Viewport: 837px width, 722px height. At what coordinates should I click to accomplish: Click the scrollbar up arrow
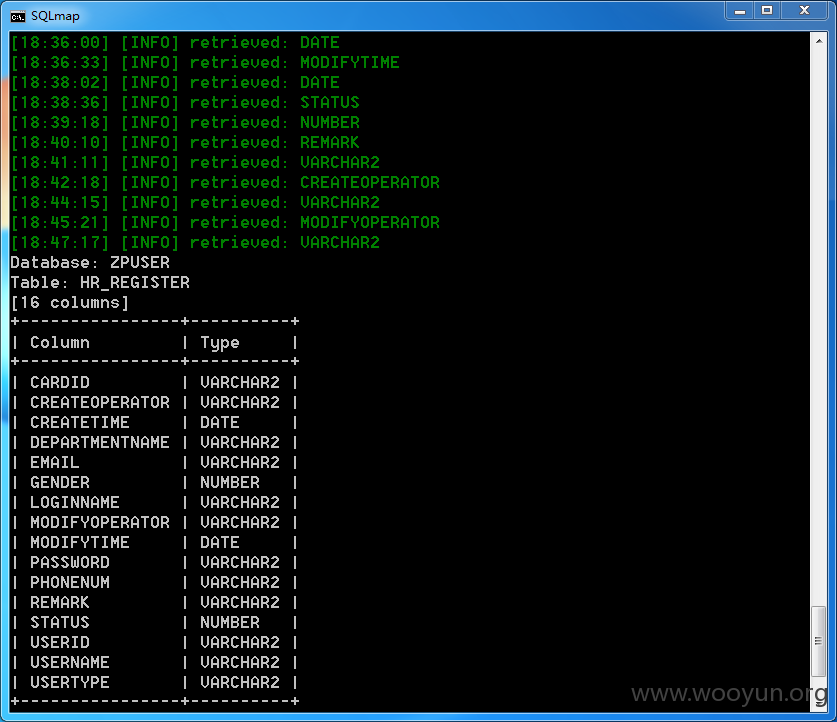tap(818, 41)
